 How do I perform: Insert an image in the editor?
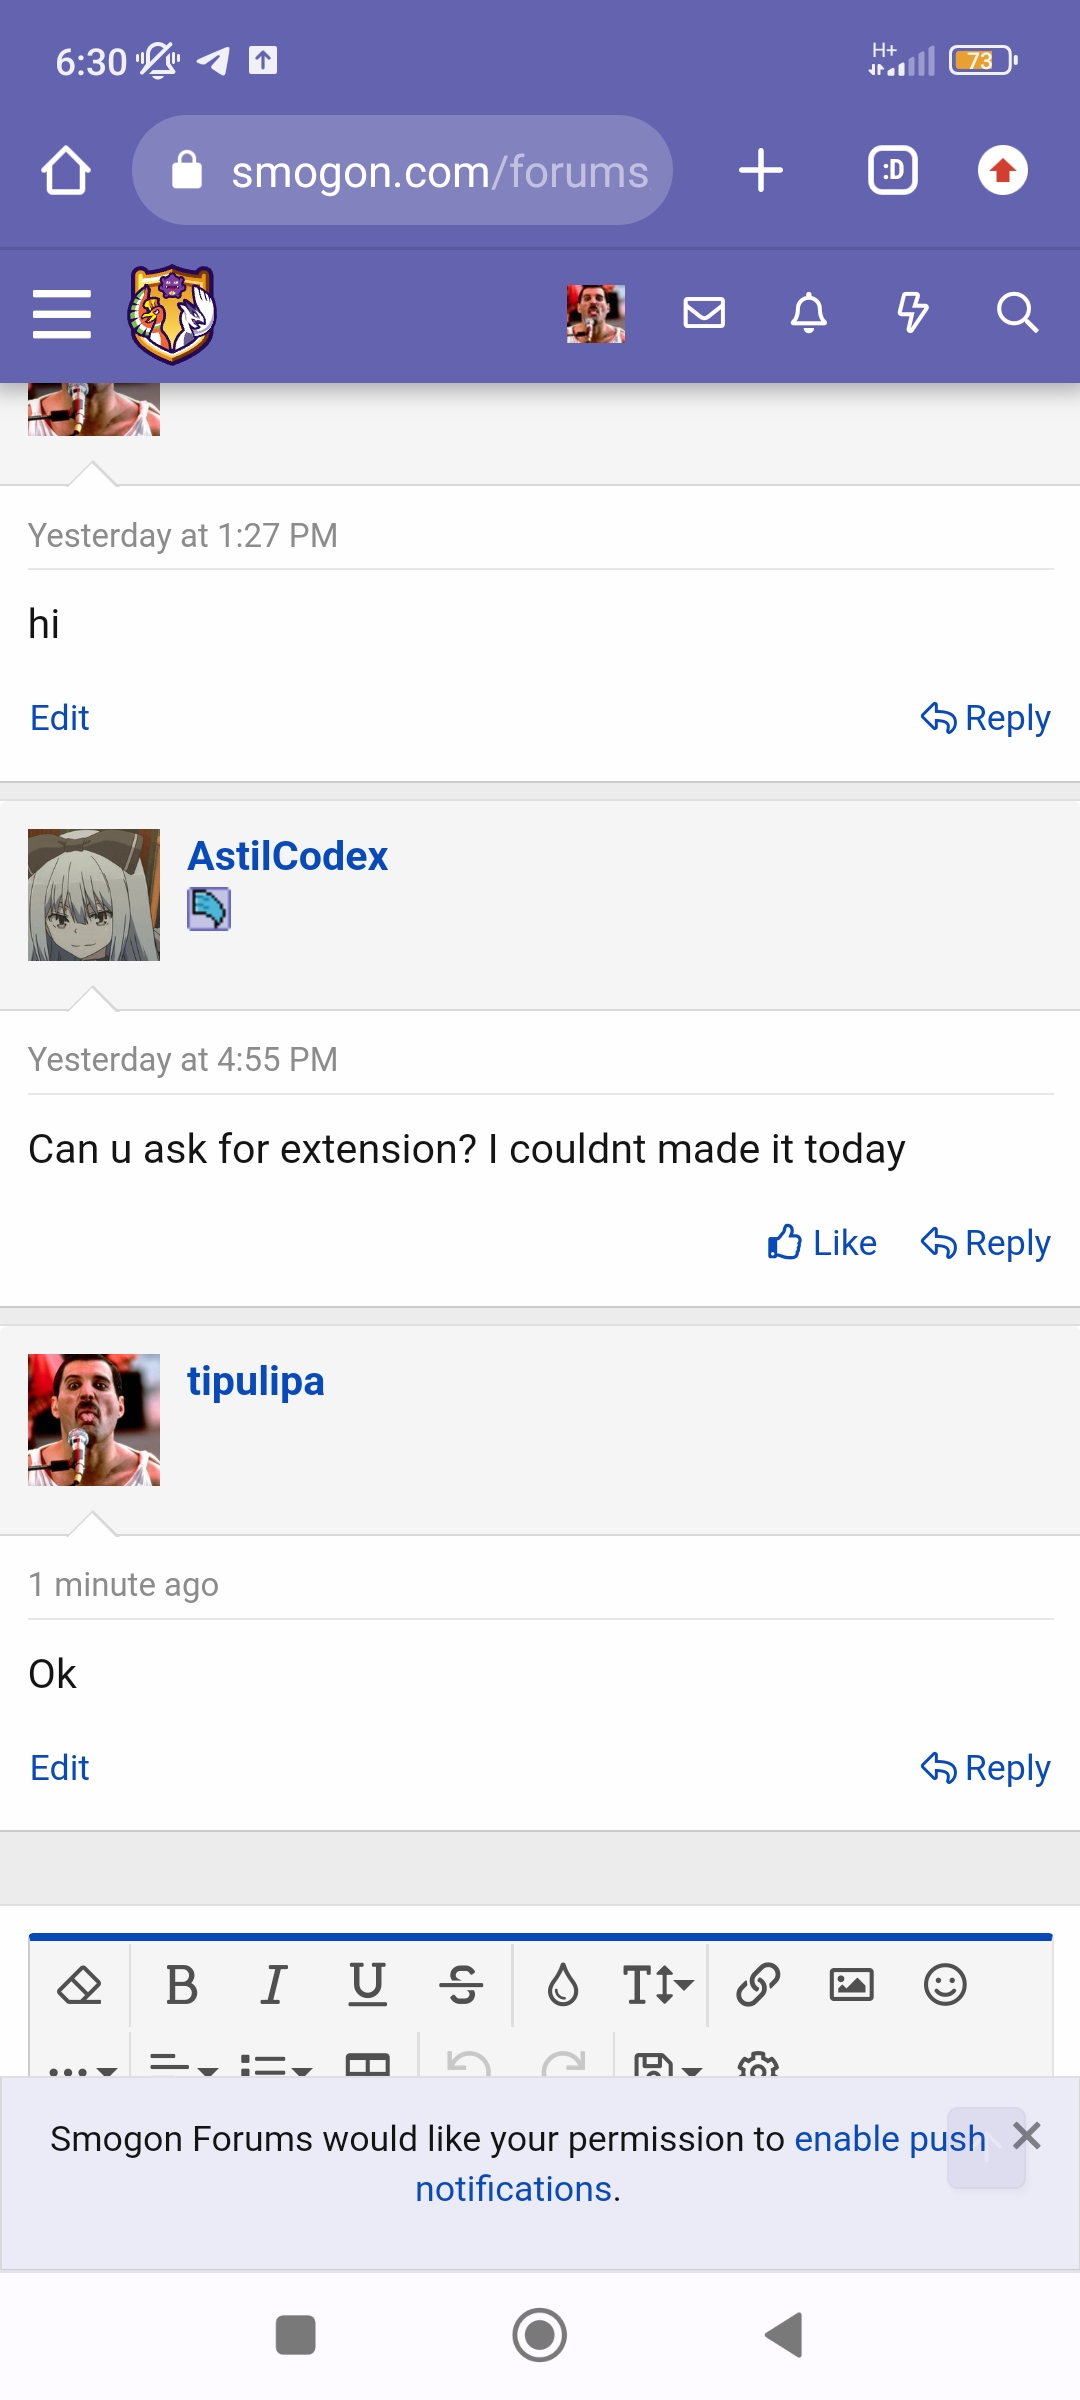tap(851, 1985)
